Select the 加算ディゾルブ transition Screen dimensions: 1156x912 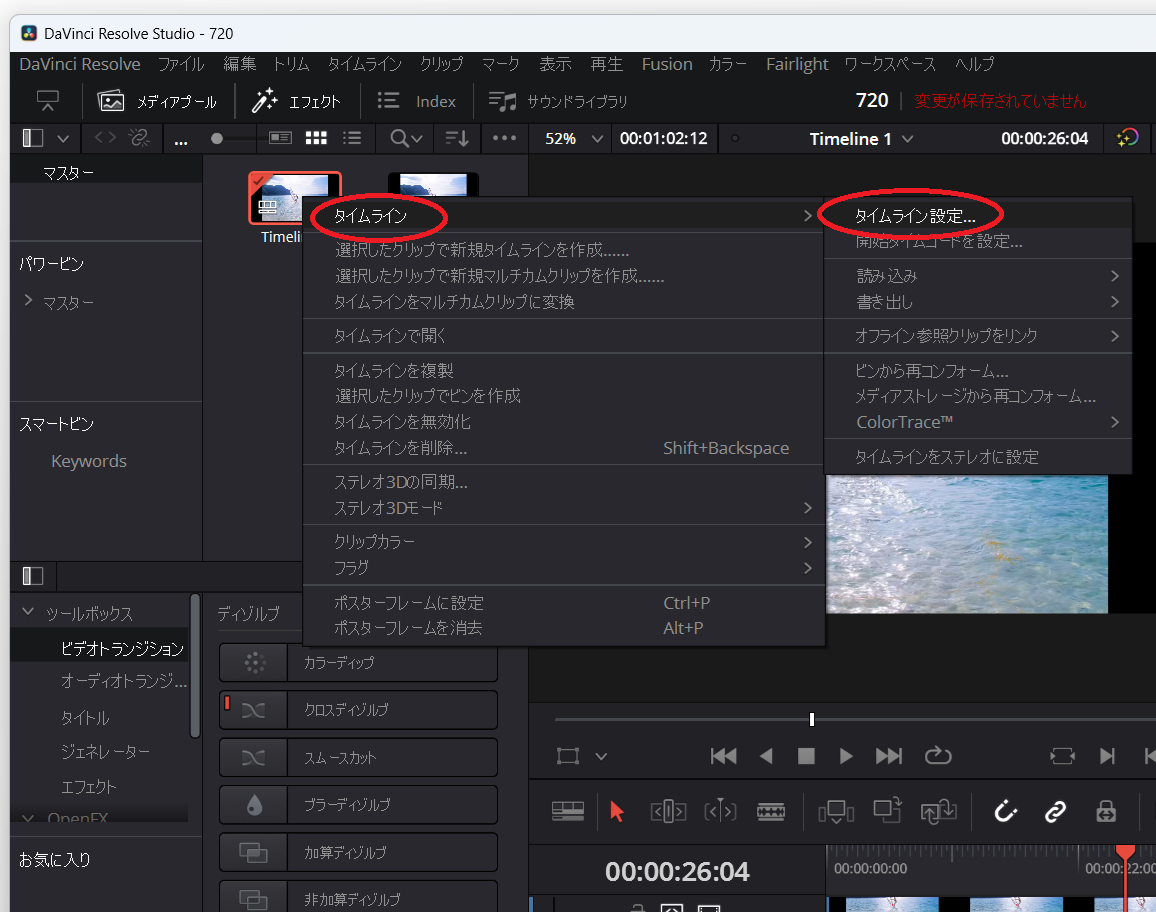pos(358,852)
